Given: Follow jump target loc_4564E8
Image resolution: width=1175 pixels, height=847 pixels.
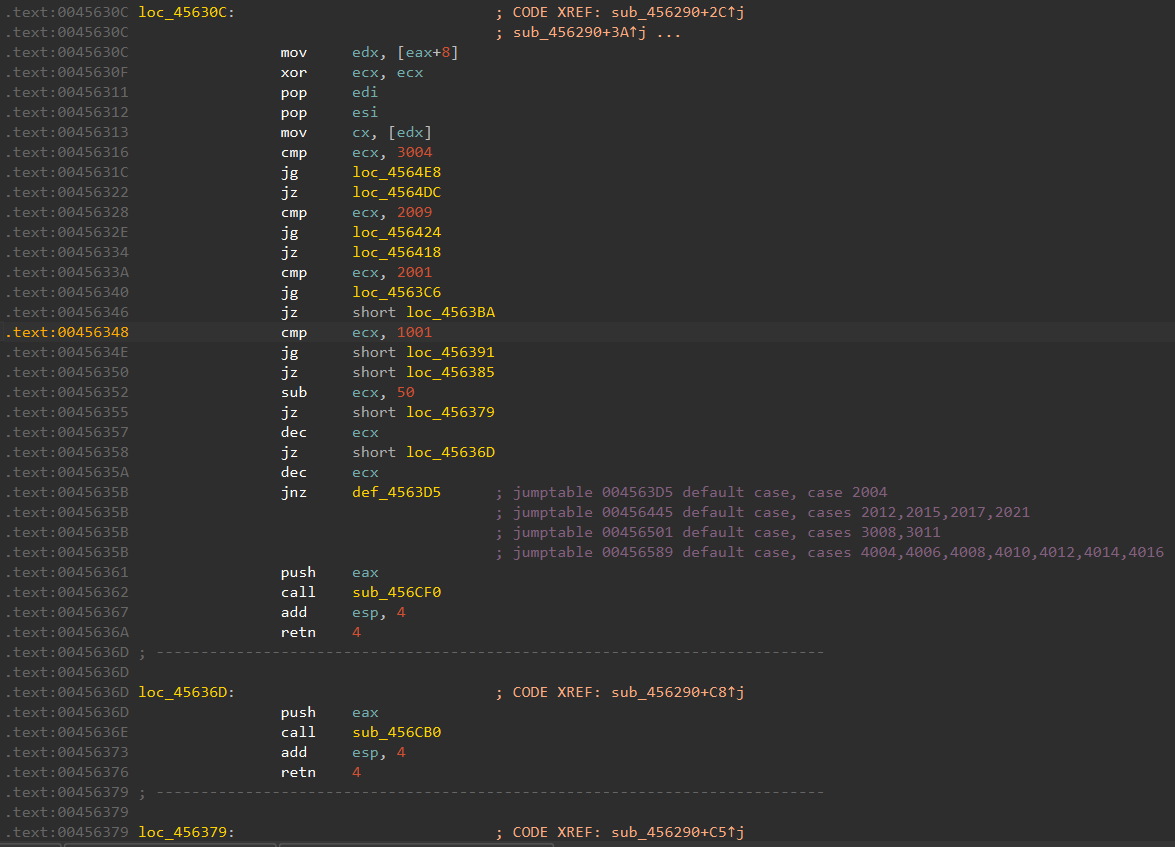Looking at the screenshot, I should tap(396, 172).
